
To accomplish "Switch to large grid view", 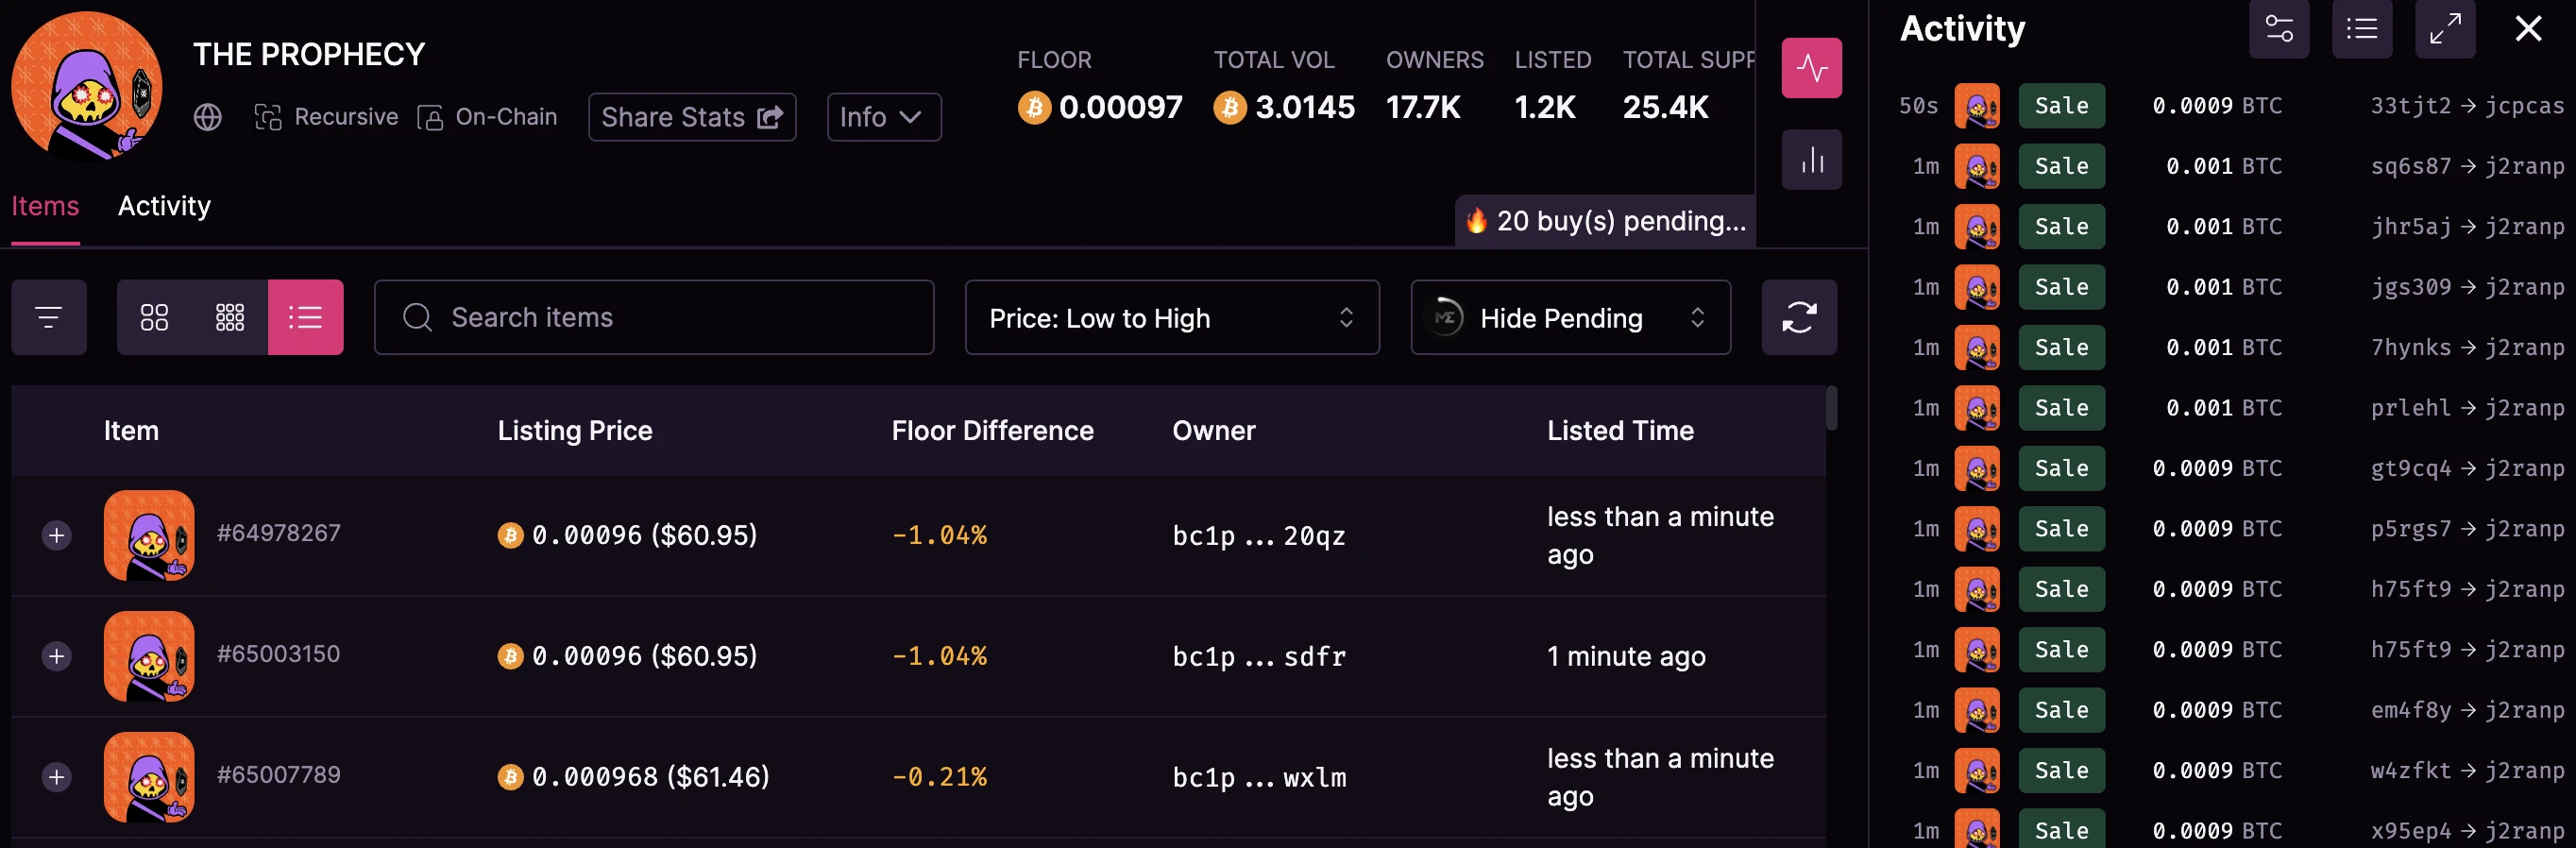I will (x=154, y=318).
